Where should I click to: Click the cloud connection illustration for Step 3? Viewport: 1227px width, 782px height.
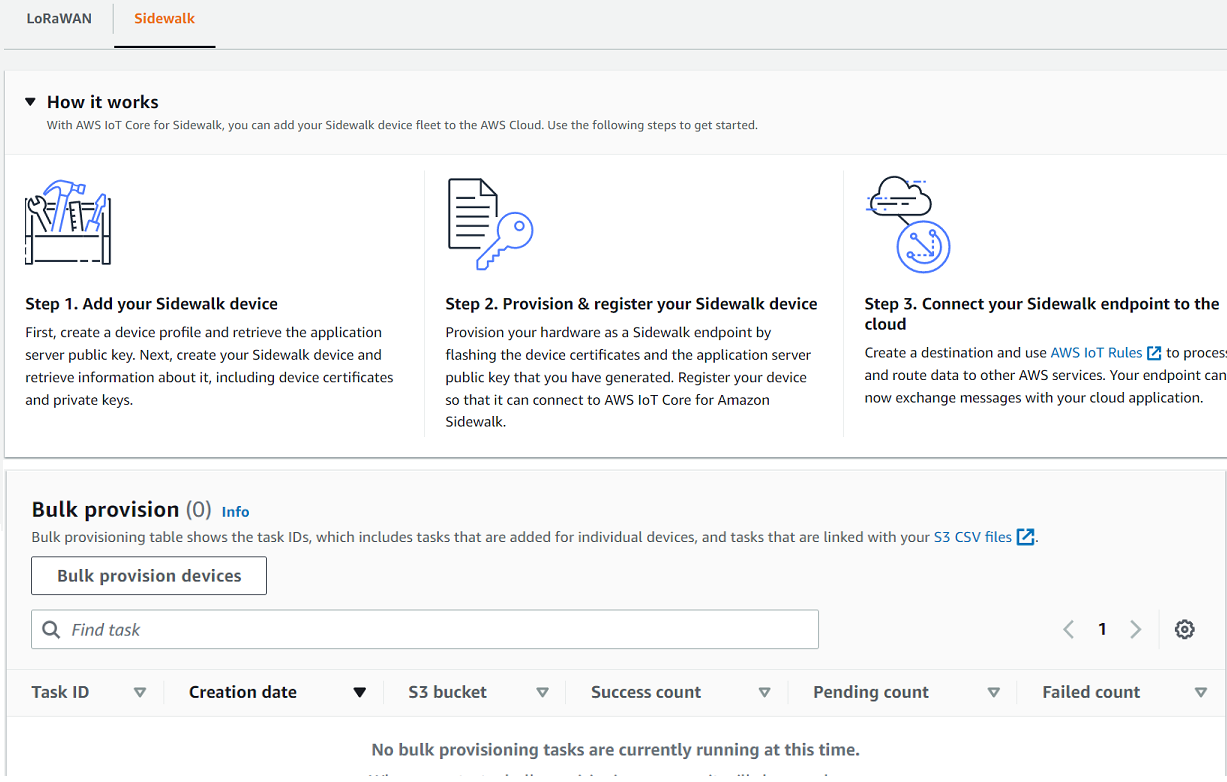coord(907,224)
